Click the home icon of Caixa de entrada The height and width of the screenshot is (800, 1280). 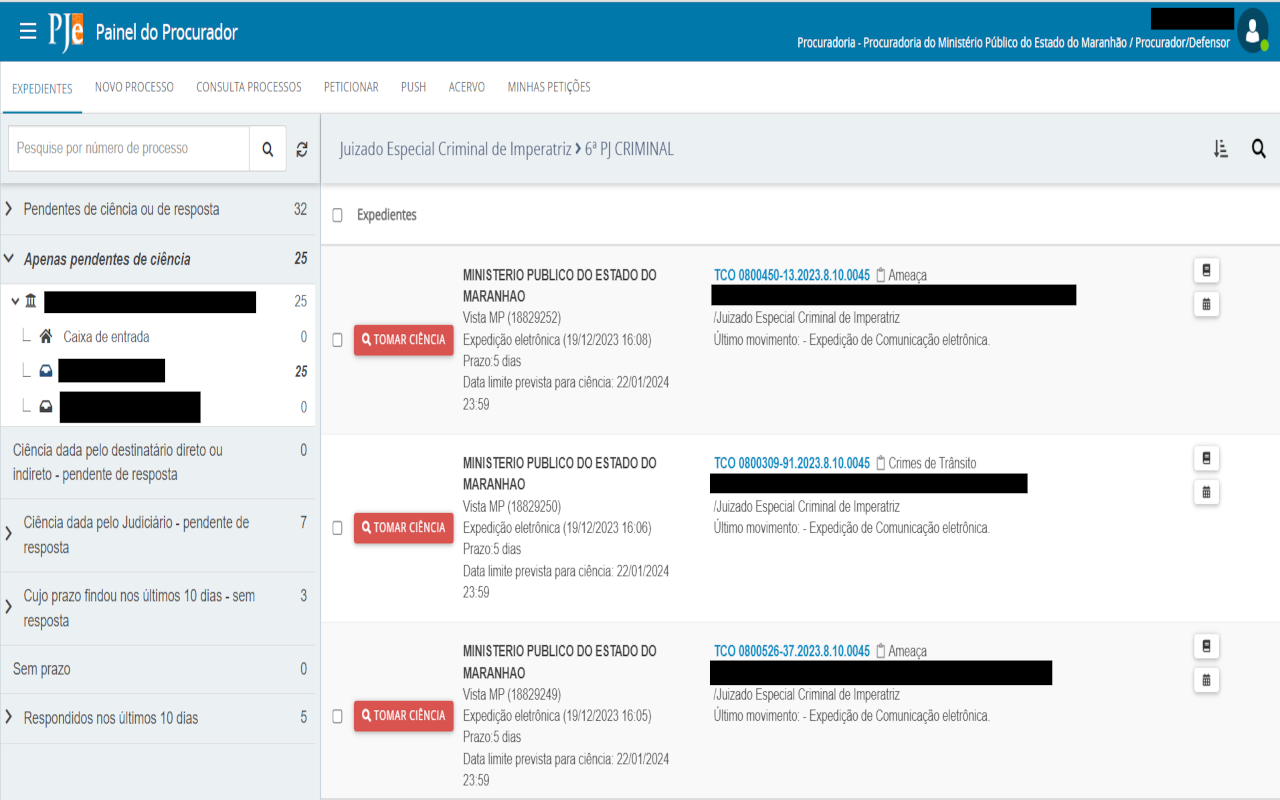point(46,337)
